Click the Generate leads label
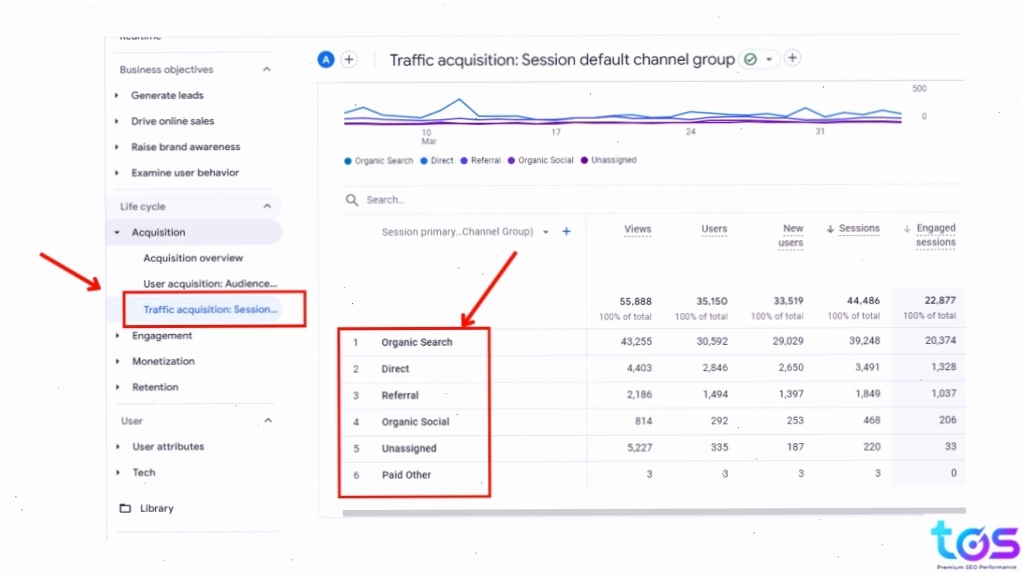This screenshot has height=579, width=1022. [168, 95]
